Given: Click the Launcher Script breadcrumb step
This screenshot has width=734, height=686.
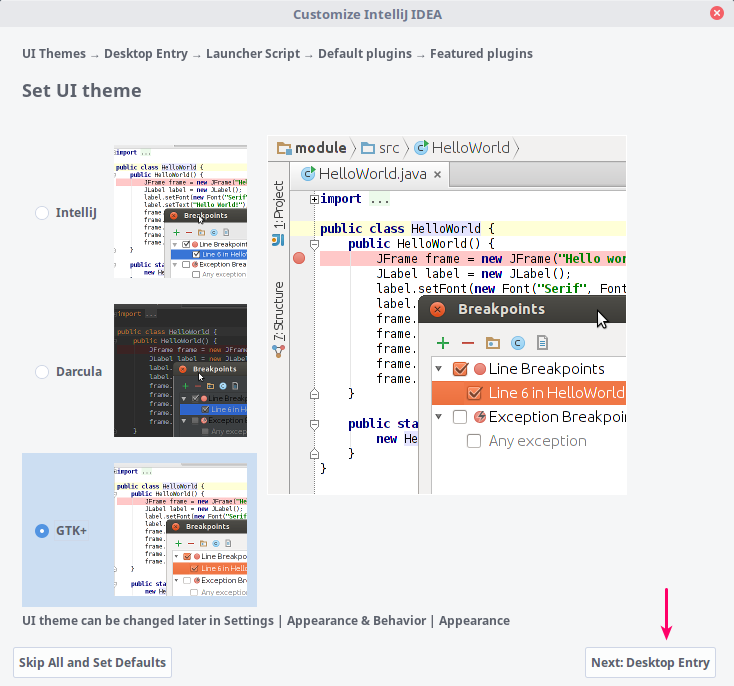Looking at the screenshot, I should 253,54.
